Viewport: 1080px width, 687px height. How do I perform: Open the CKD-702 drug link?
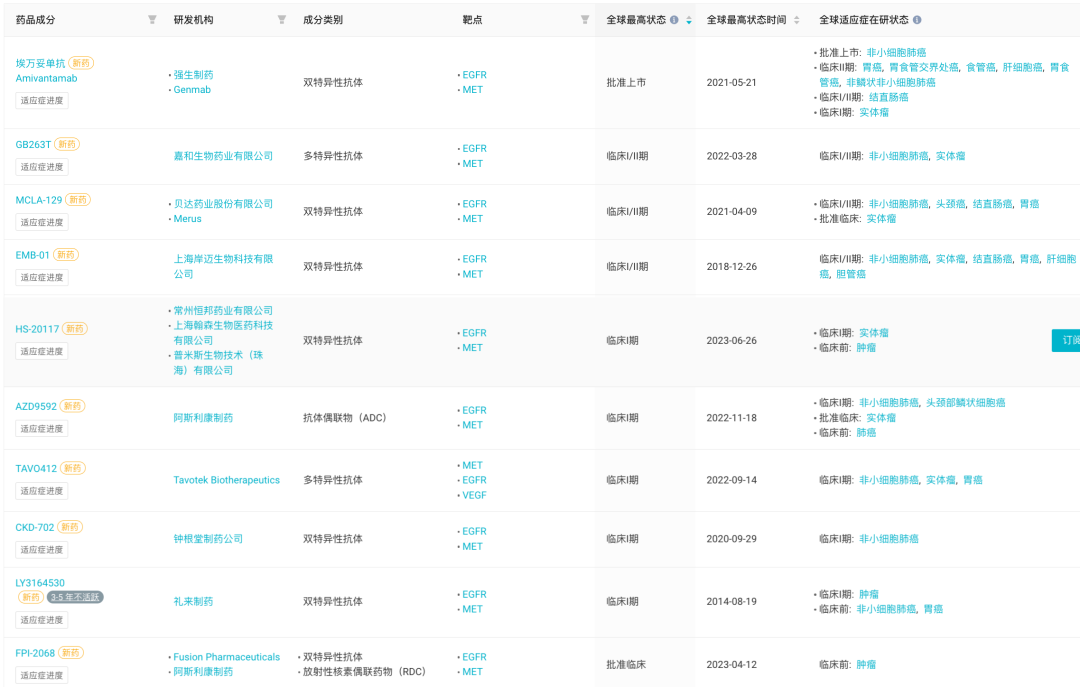click(34, 527)
